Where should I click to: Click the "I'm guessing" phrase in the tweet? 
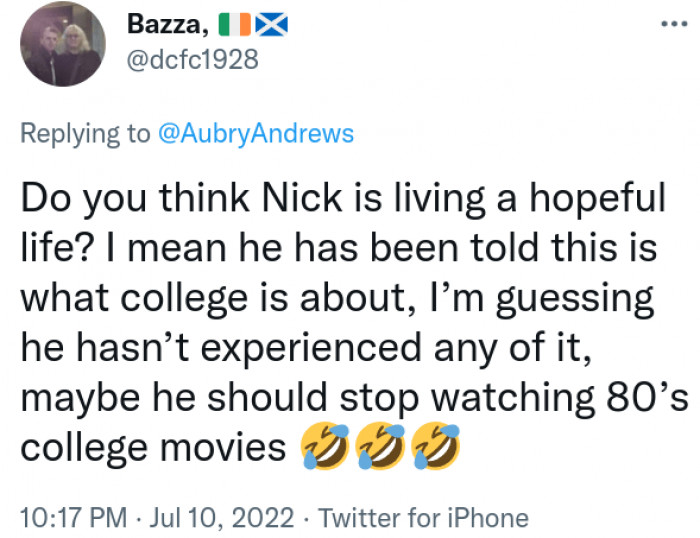tap(542, 297)
